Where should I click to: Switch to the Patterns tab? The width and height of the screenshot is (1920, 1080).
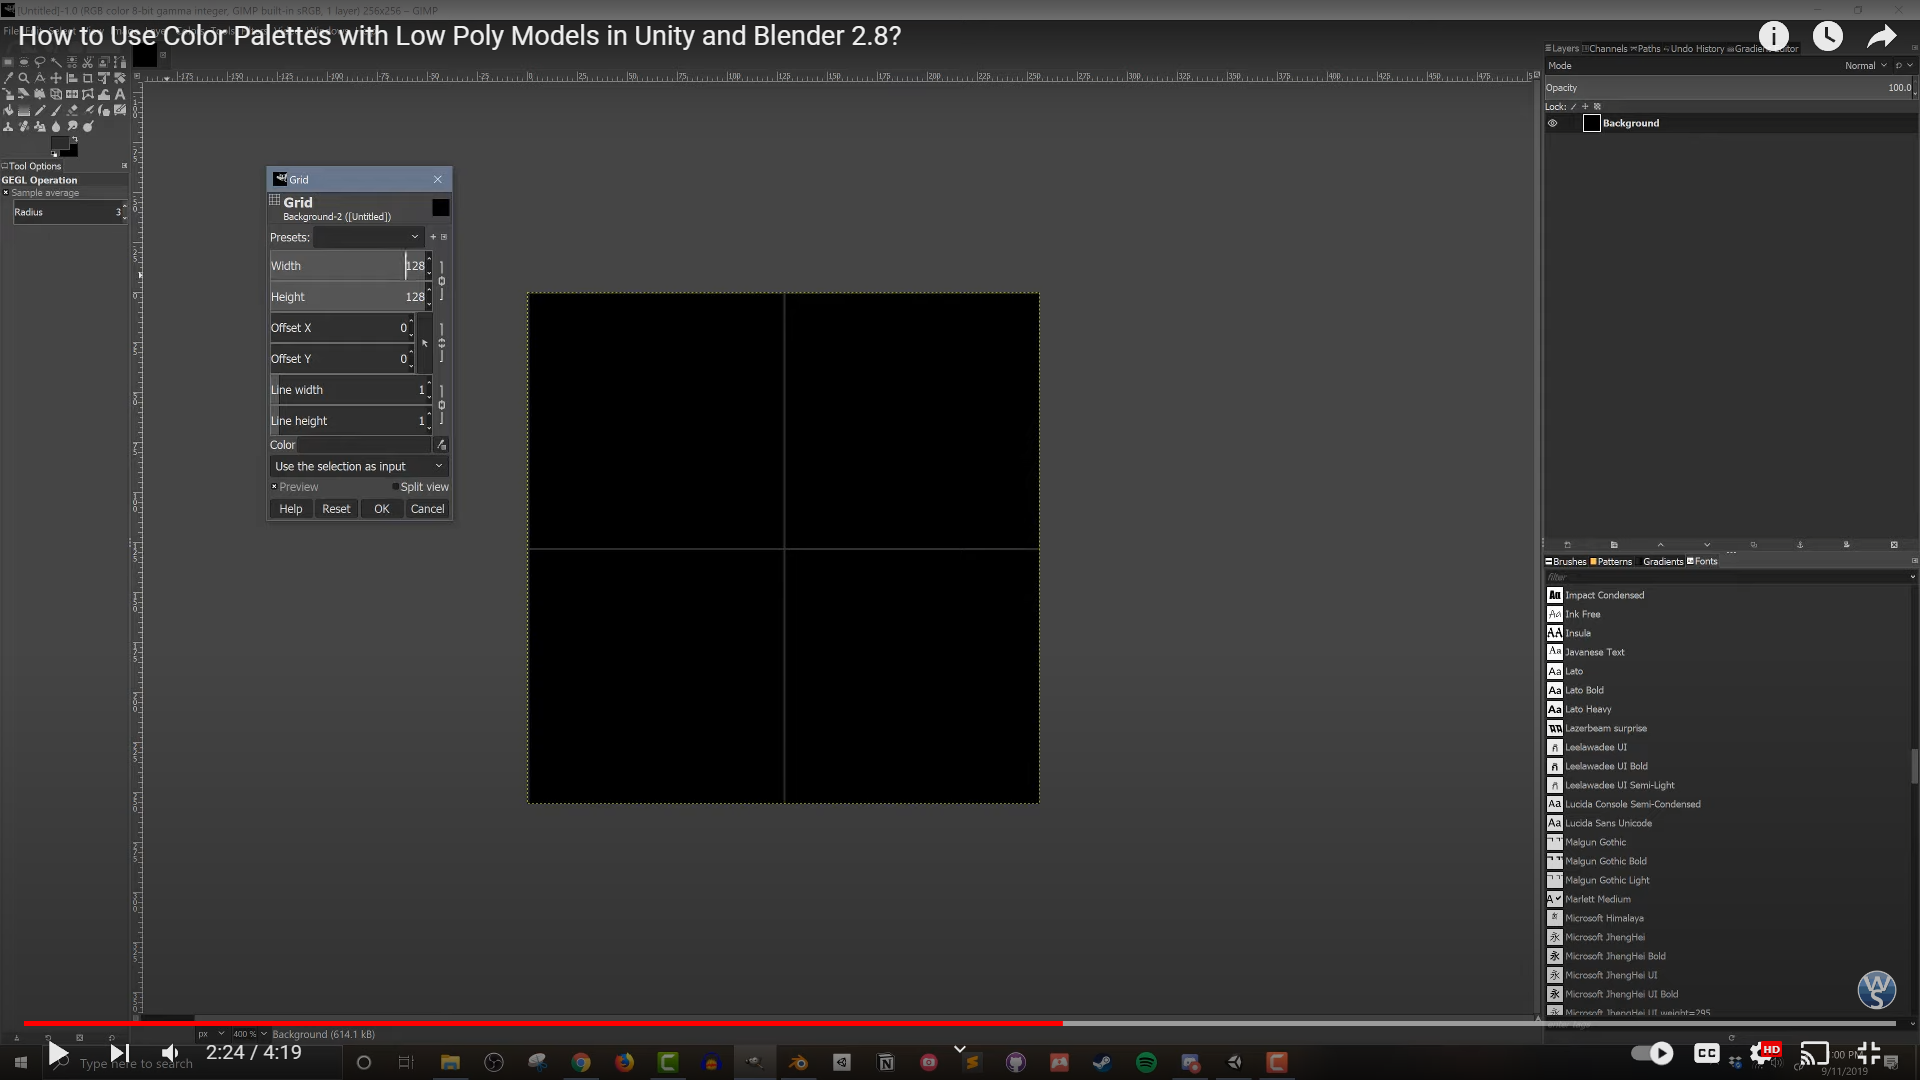1612,562
